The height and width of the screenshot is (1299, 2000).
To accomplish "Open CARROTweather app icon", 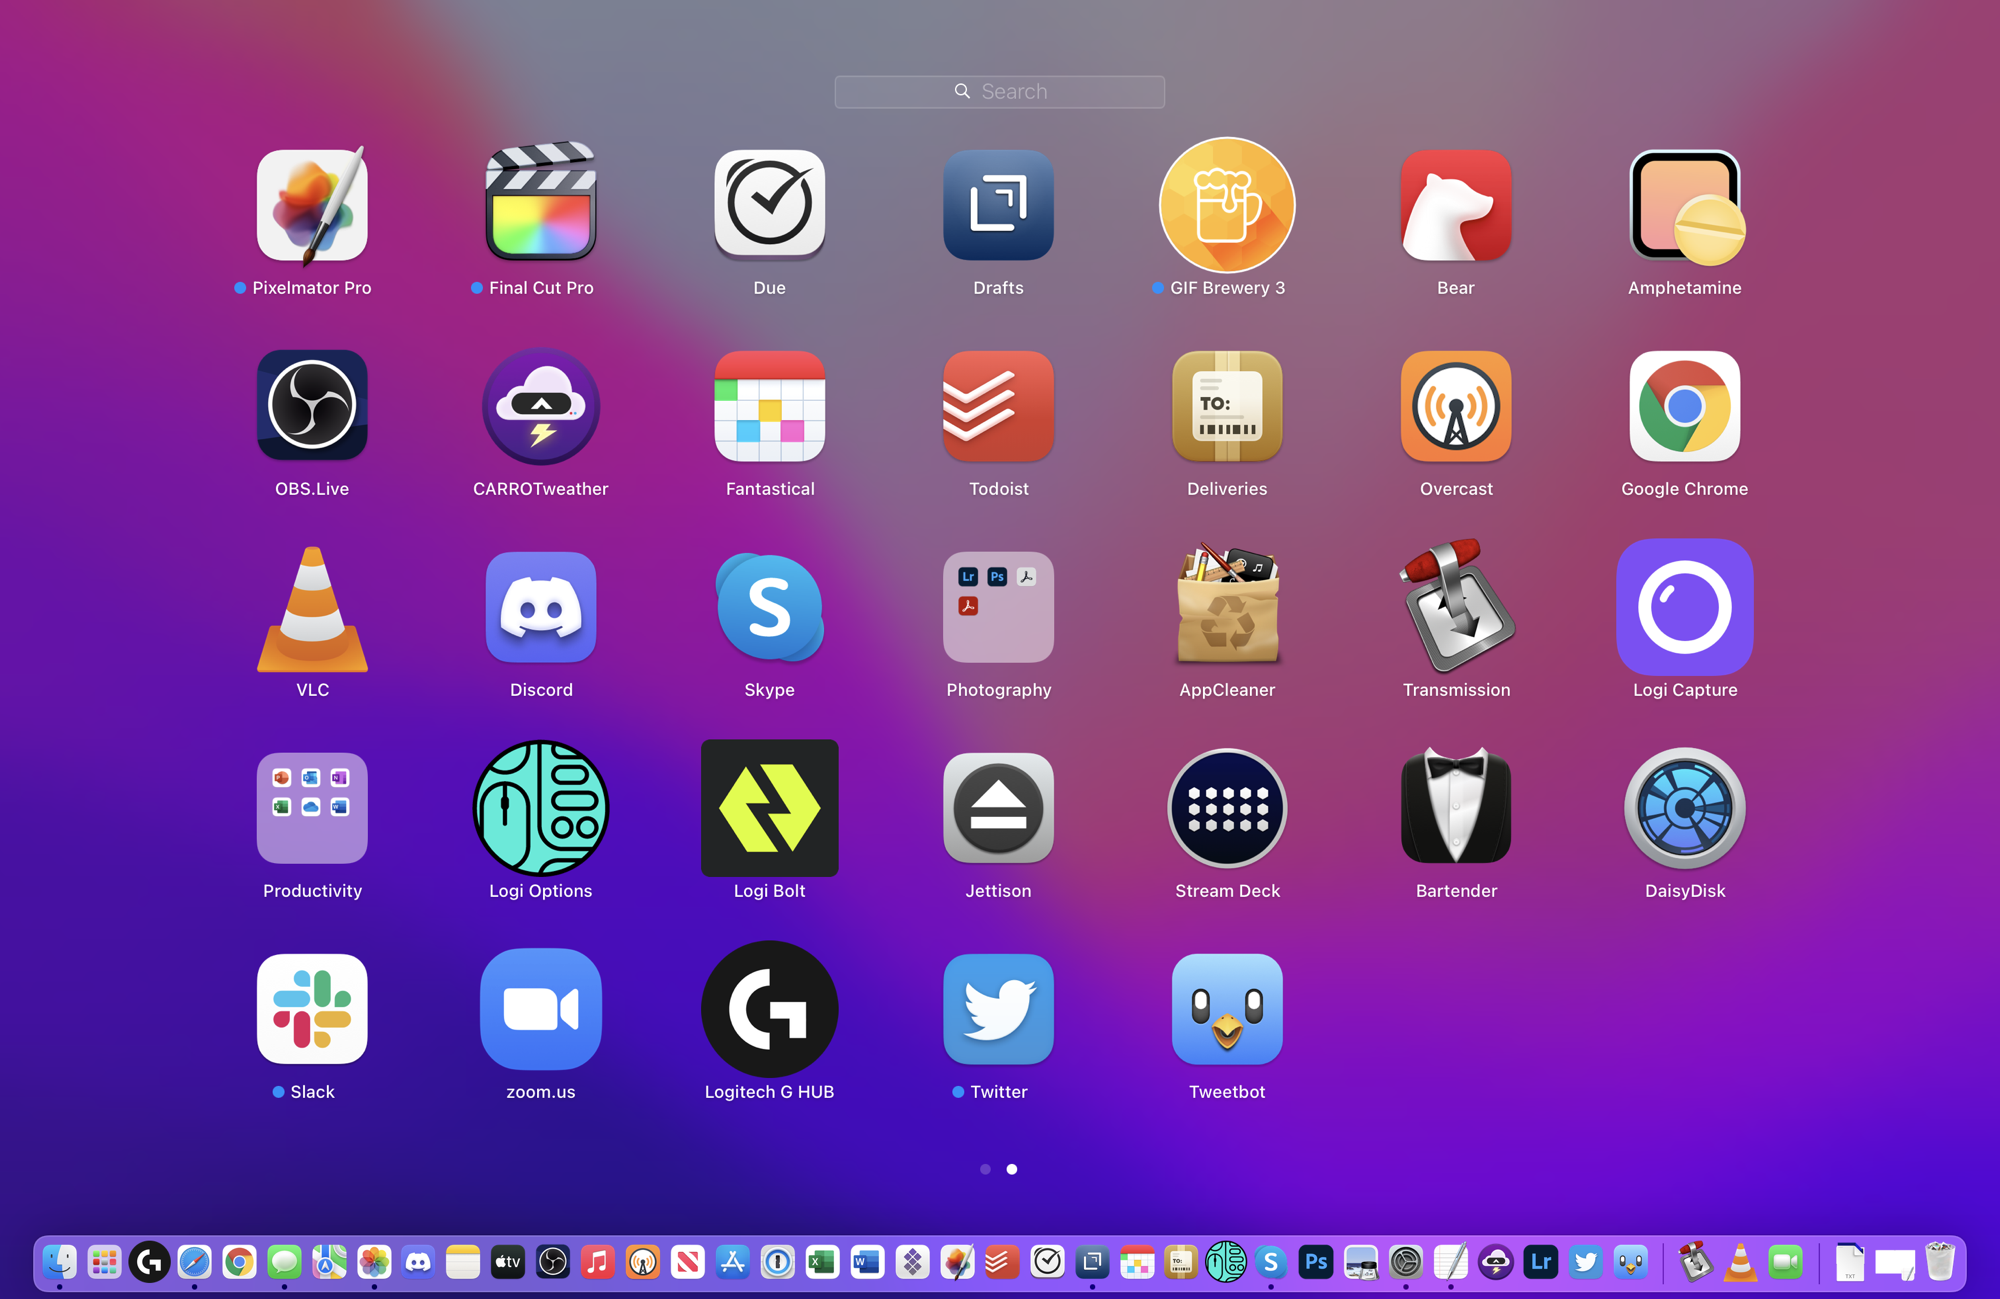I will (x=541, y=407).
